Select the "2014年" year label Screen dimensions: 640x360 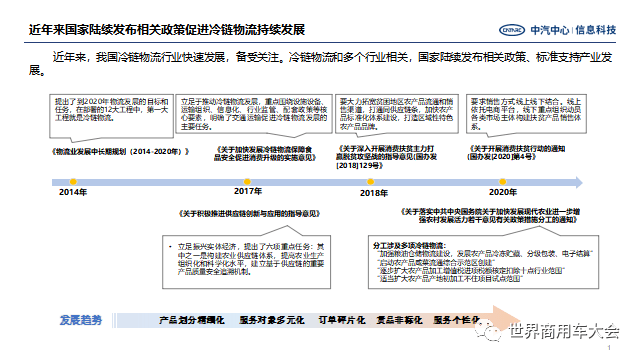coord(73,192)
